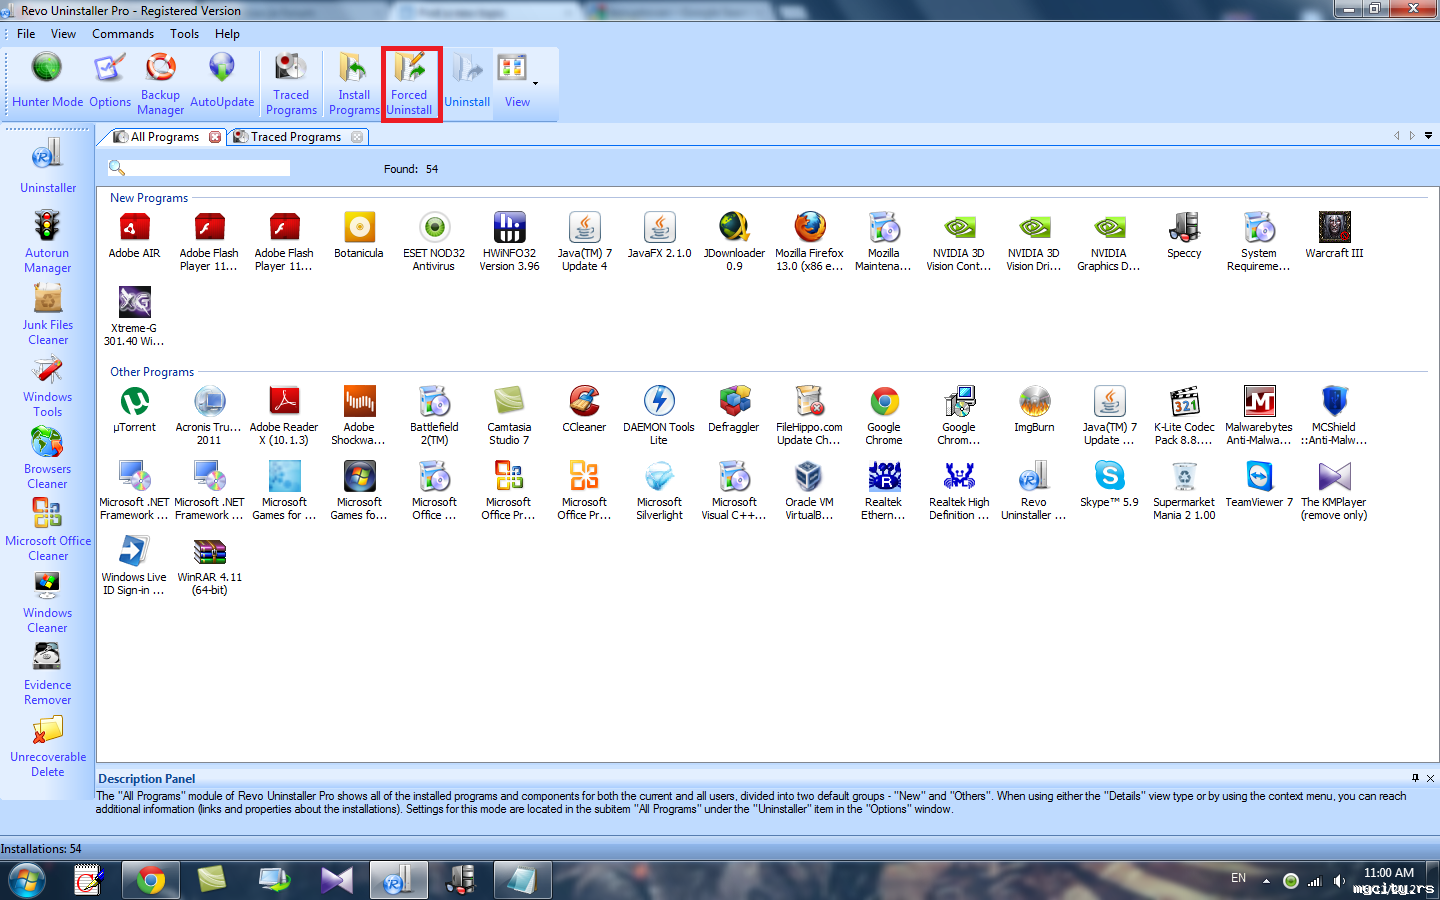This screenshot has height=900, width=1440.
Task: Open the View menu in menu bar
Action: pos(63,34)
